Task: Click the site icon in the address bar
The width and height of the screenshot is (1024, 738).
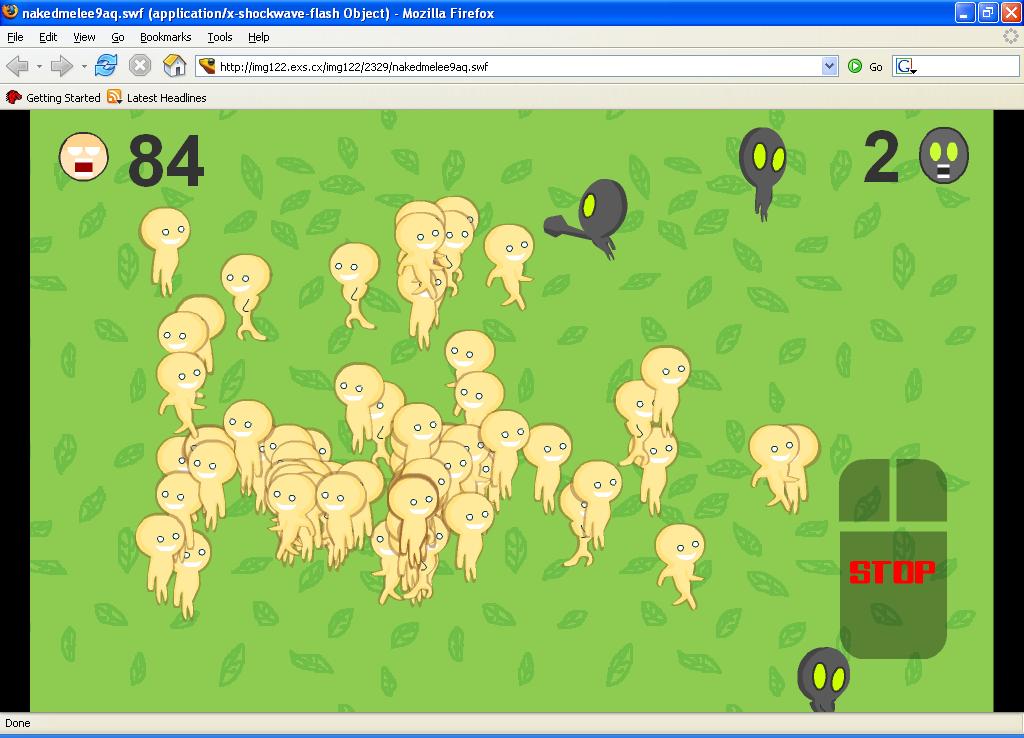Action: coord(207,67)
